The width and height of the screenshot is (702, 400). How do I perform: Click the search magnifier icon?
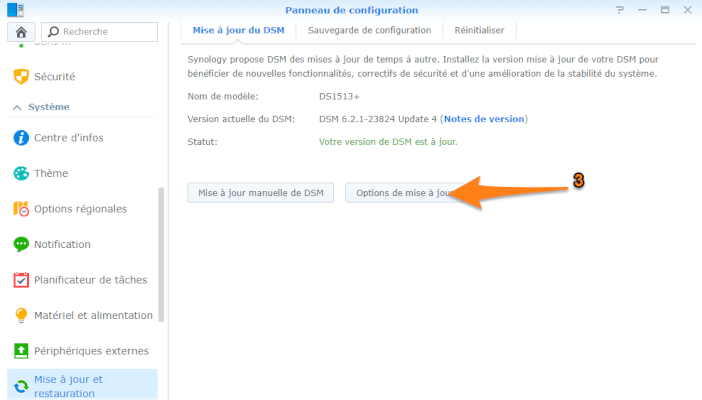pyautogui.click(x=53, y=32)
